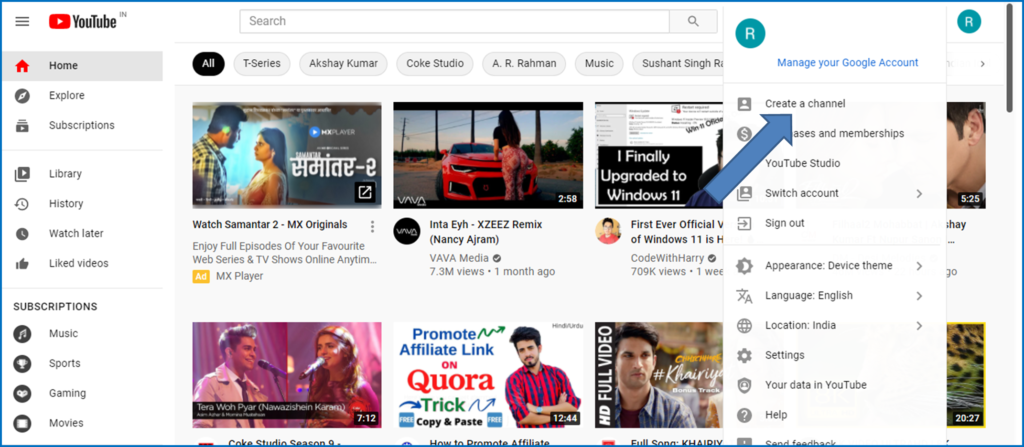
Task: Click the Help question mark icon
Action: 744,415
